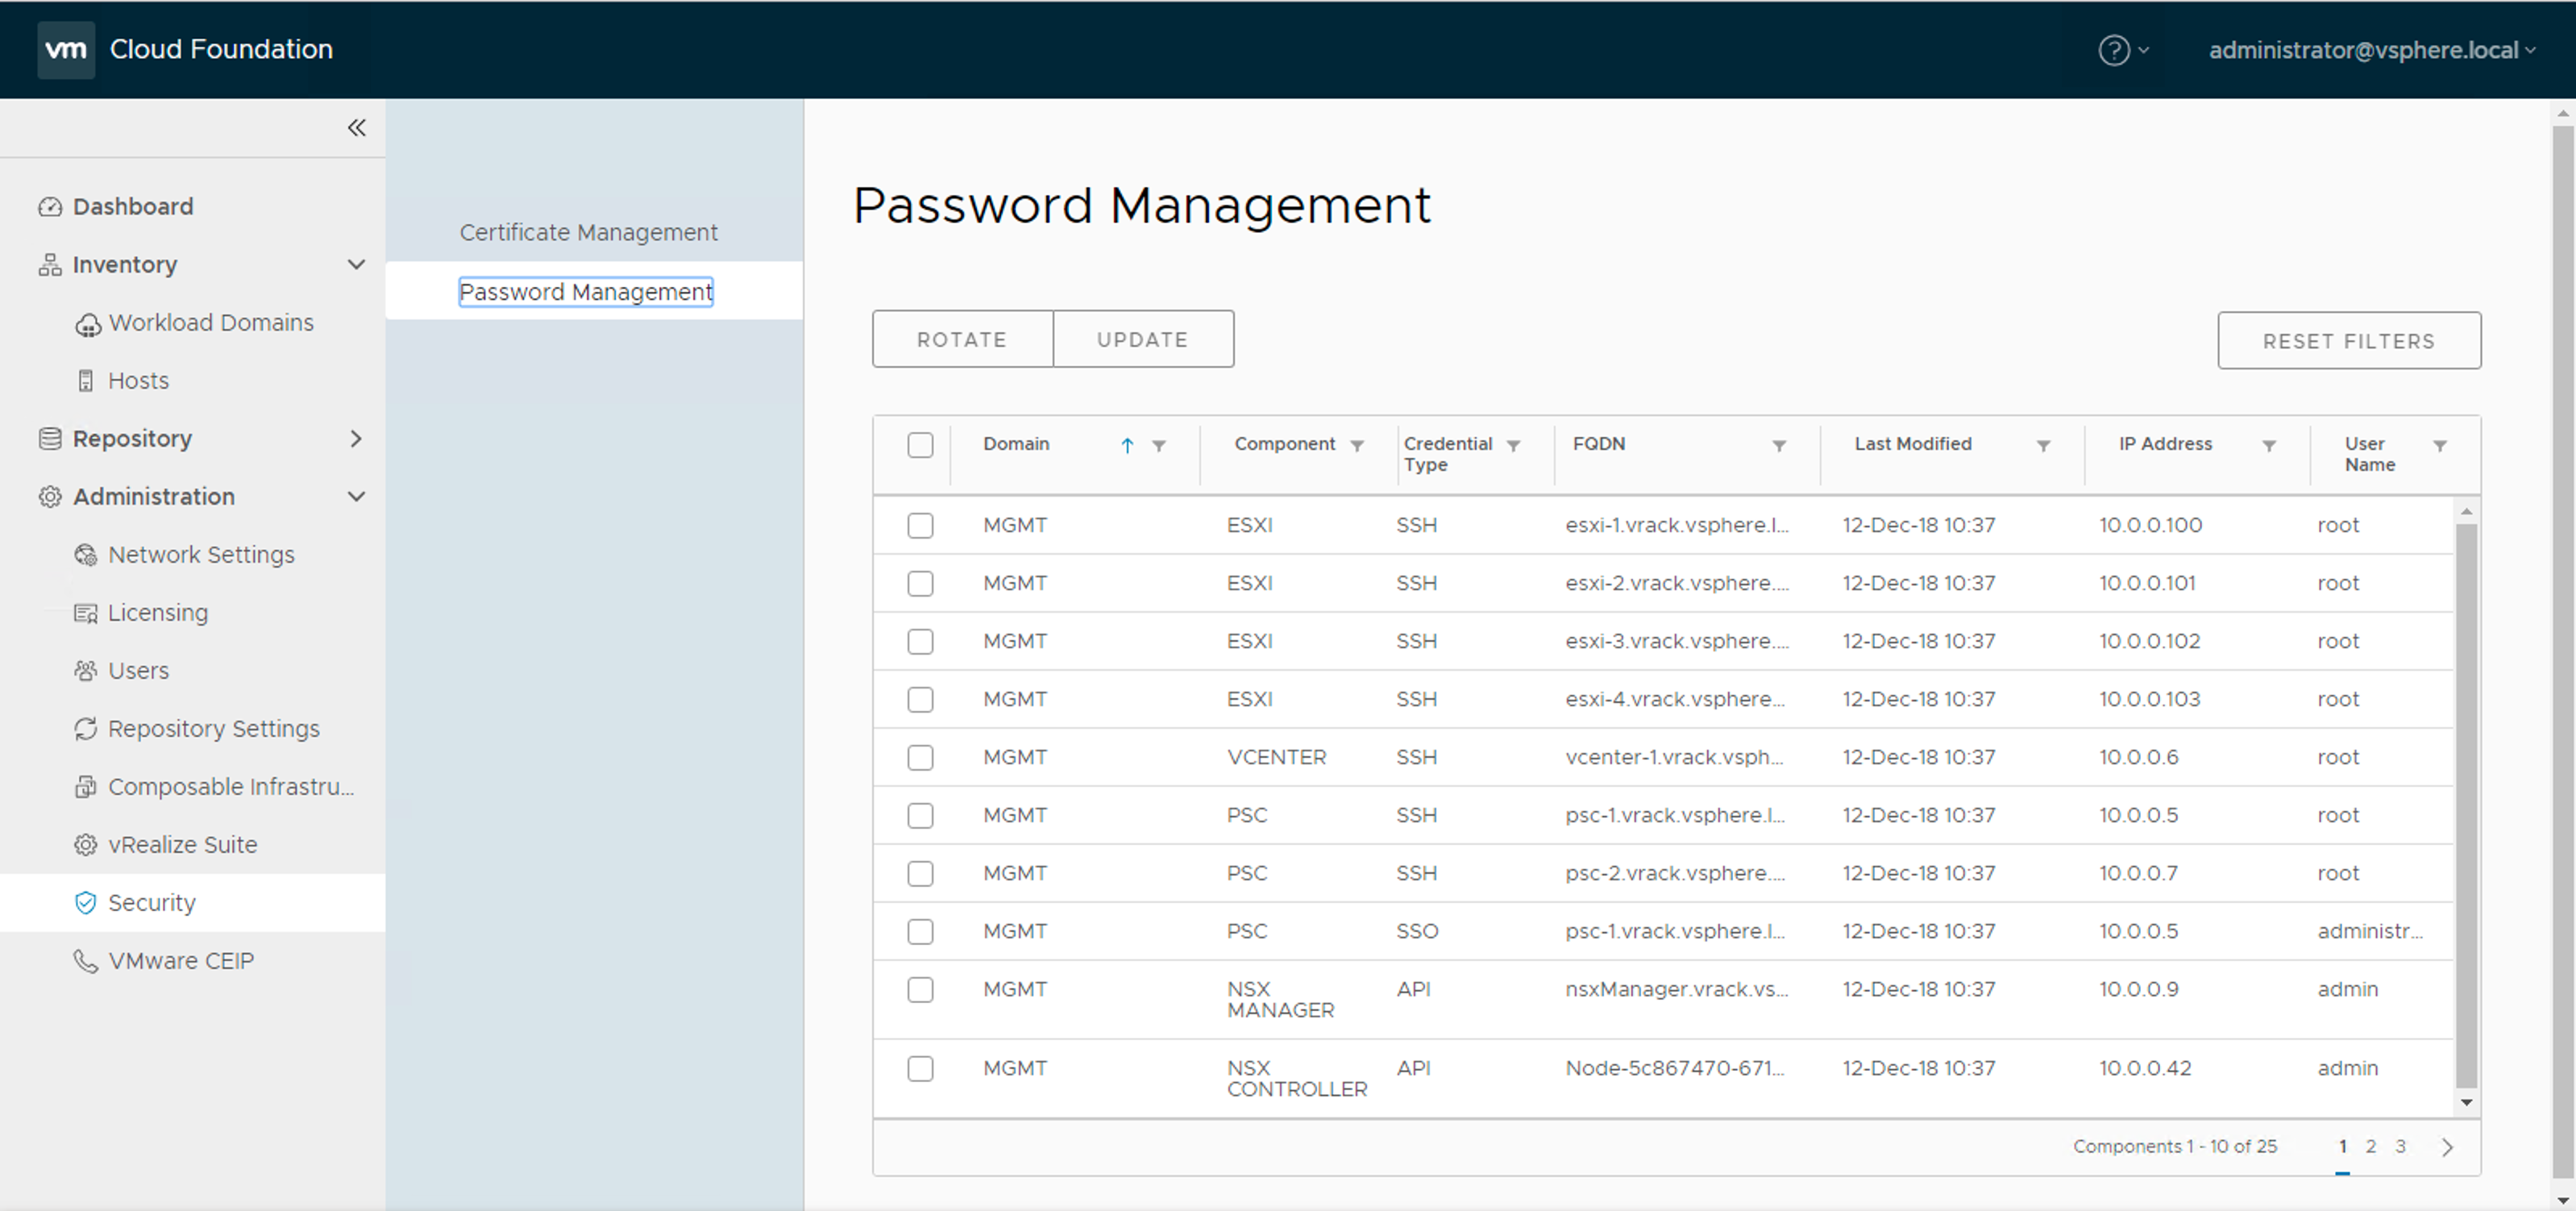Collapse the Inventory section chevron

356,265
